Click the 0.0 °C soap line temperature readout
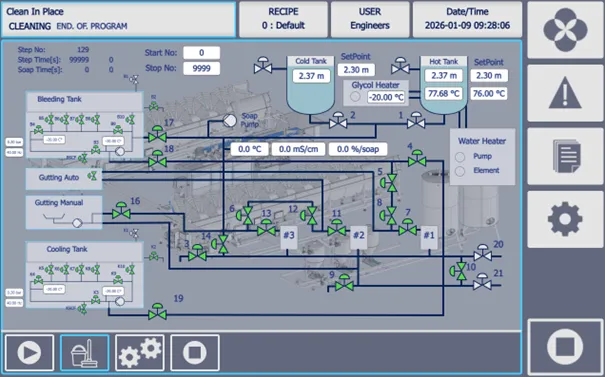The image size is (605, 377). click(250, 149)
